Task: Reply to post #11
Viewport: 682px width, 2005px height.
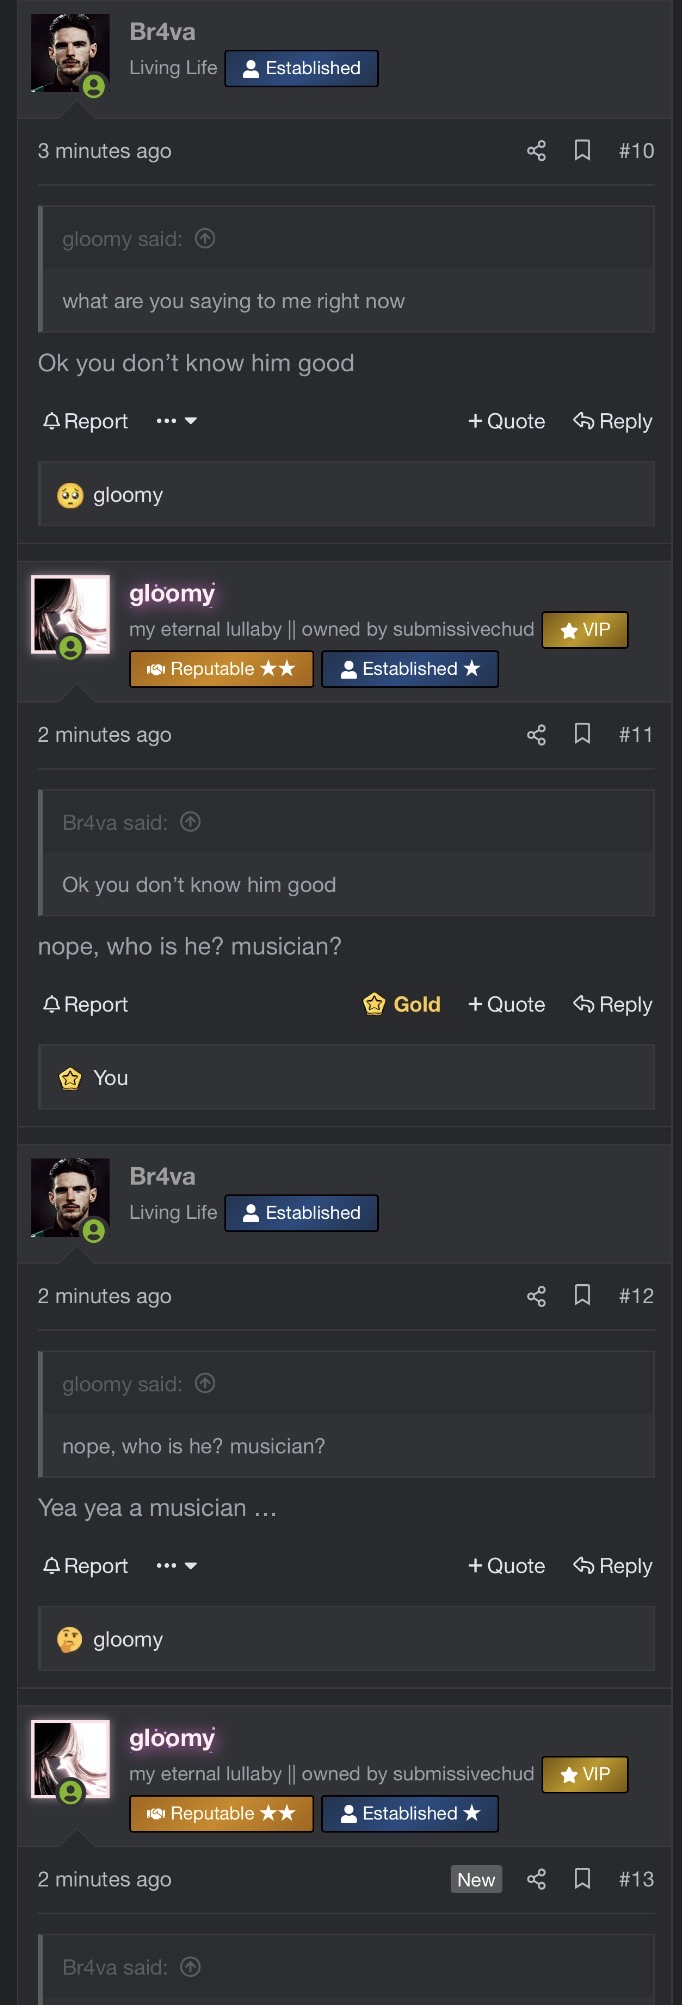Action: point(613,1004)
